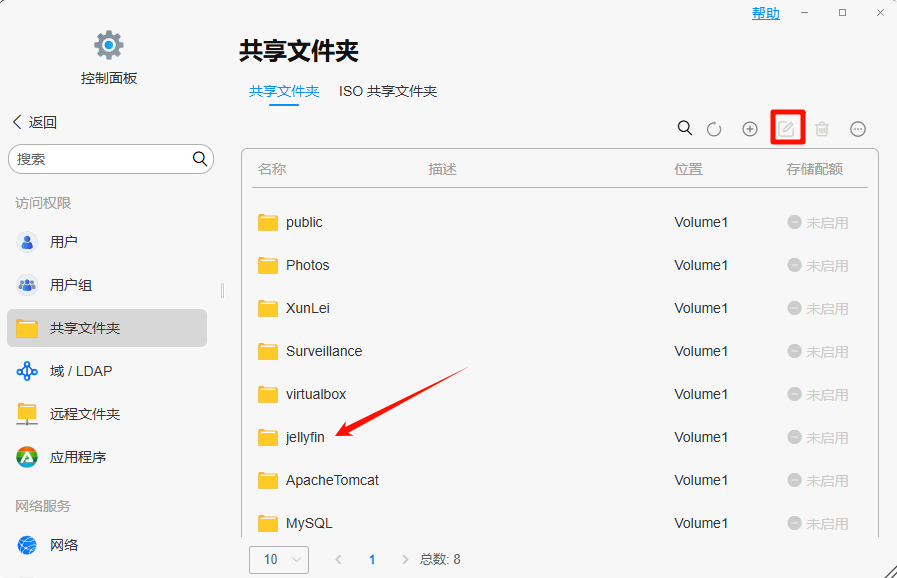Sort by 存储配额 column header
The image size is (897, 578).
pos(814,169)
